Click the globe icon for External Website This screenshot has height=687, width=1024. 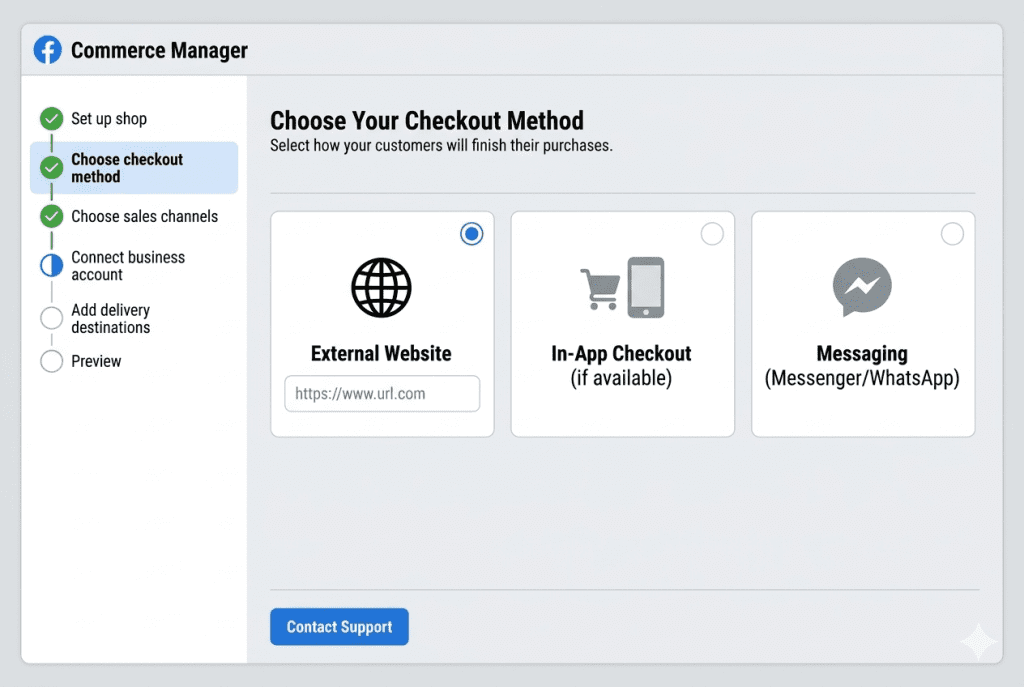coord(381,288)
